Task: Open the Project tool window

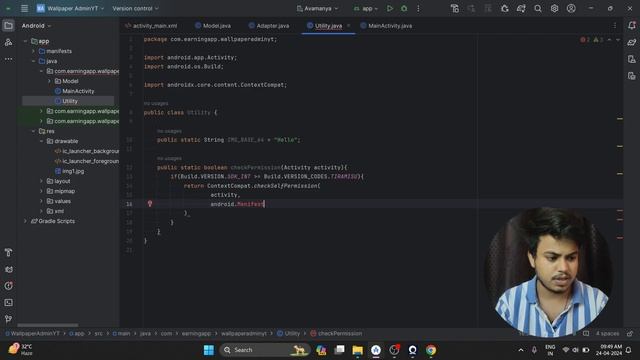Action: tap(8, 26)
